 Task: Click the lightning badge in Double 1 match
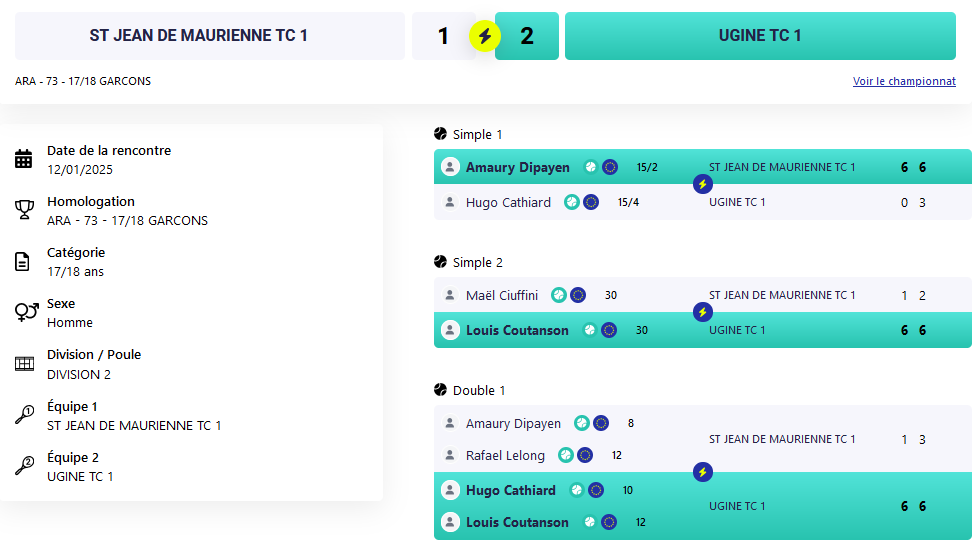tap(702, 472)
